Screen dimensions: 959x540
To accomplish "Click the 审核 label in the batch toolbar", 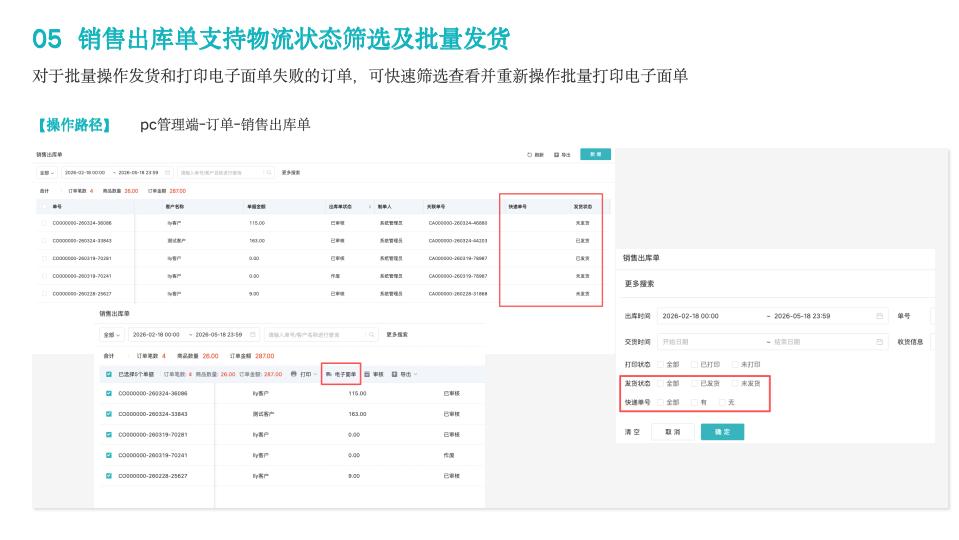I will [378, 374].
